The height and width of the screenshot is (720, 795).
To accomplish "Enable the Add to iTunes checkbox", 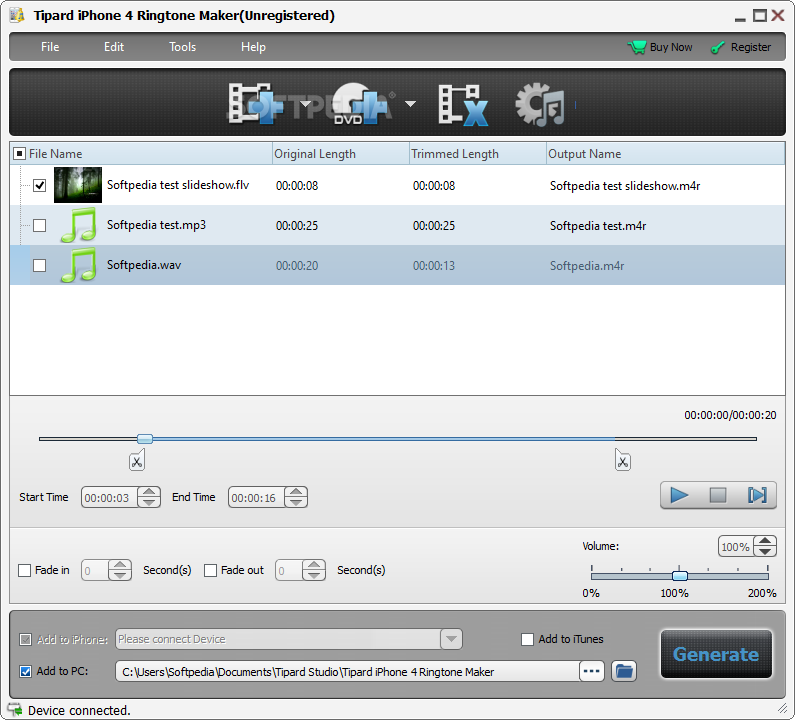I will [x=527, y=639].
